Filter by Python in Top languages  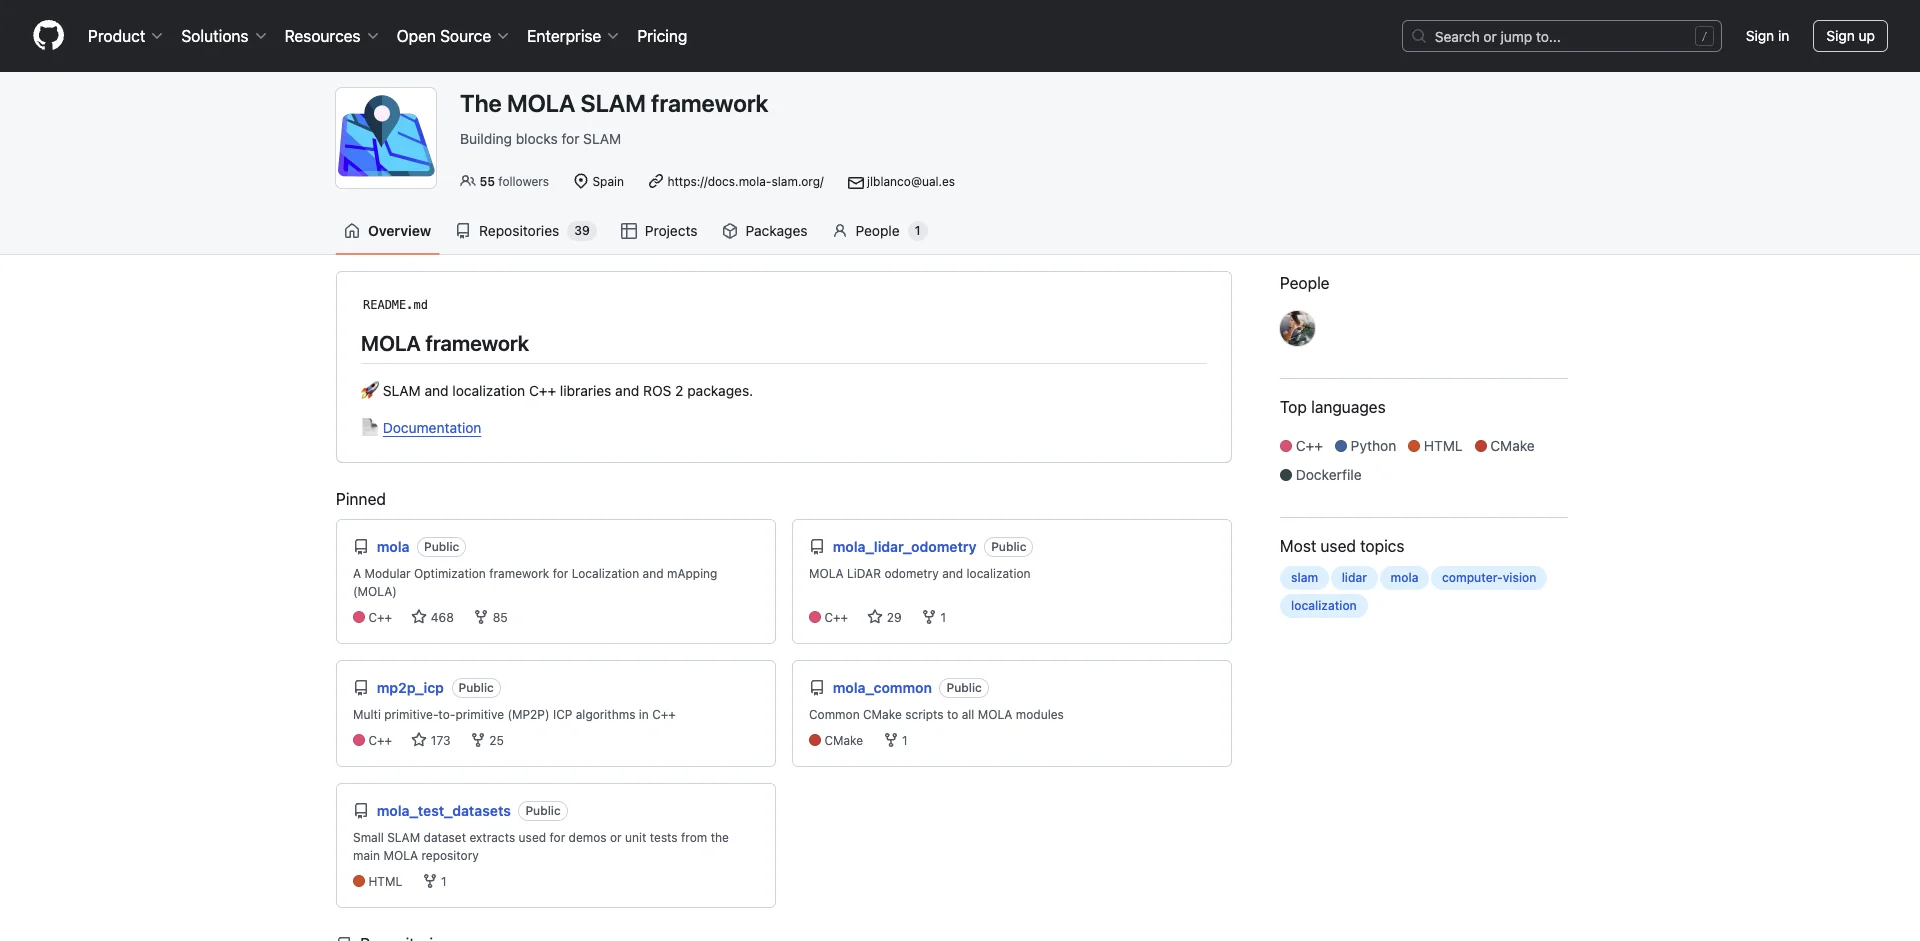tap(1366, 446)
